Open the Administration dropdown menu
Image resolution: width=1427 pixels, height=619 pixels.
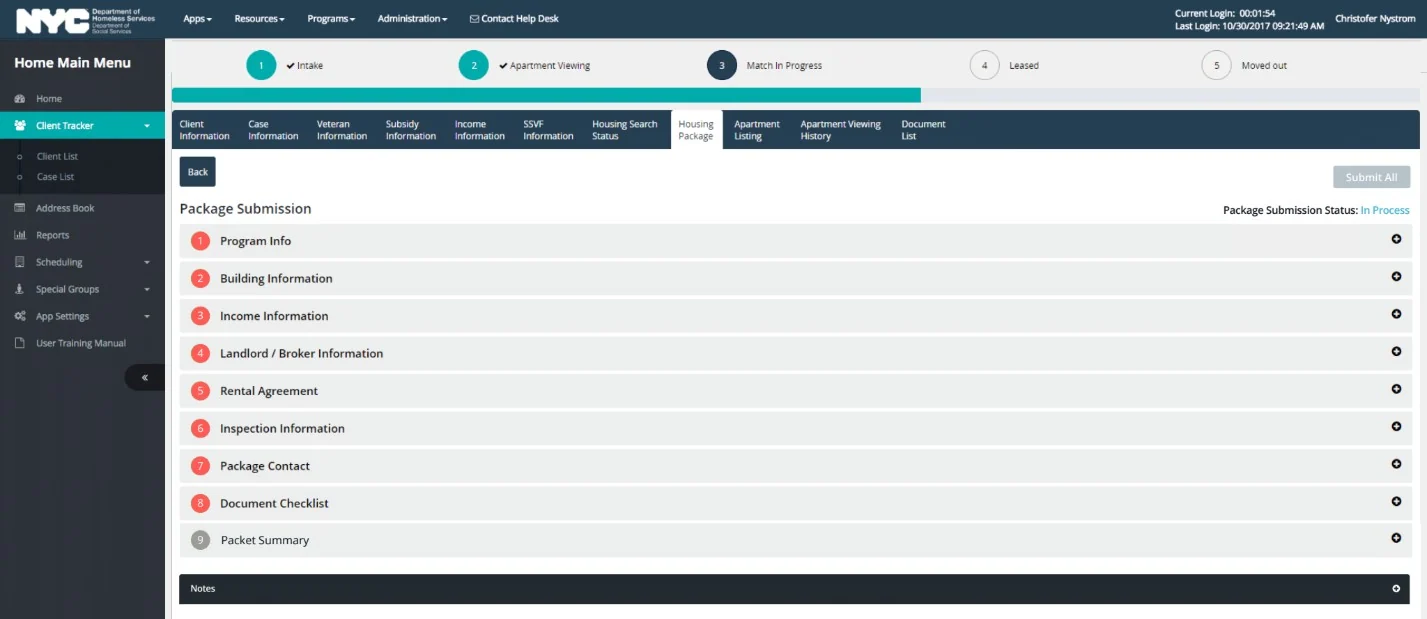point(412,19)
